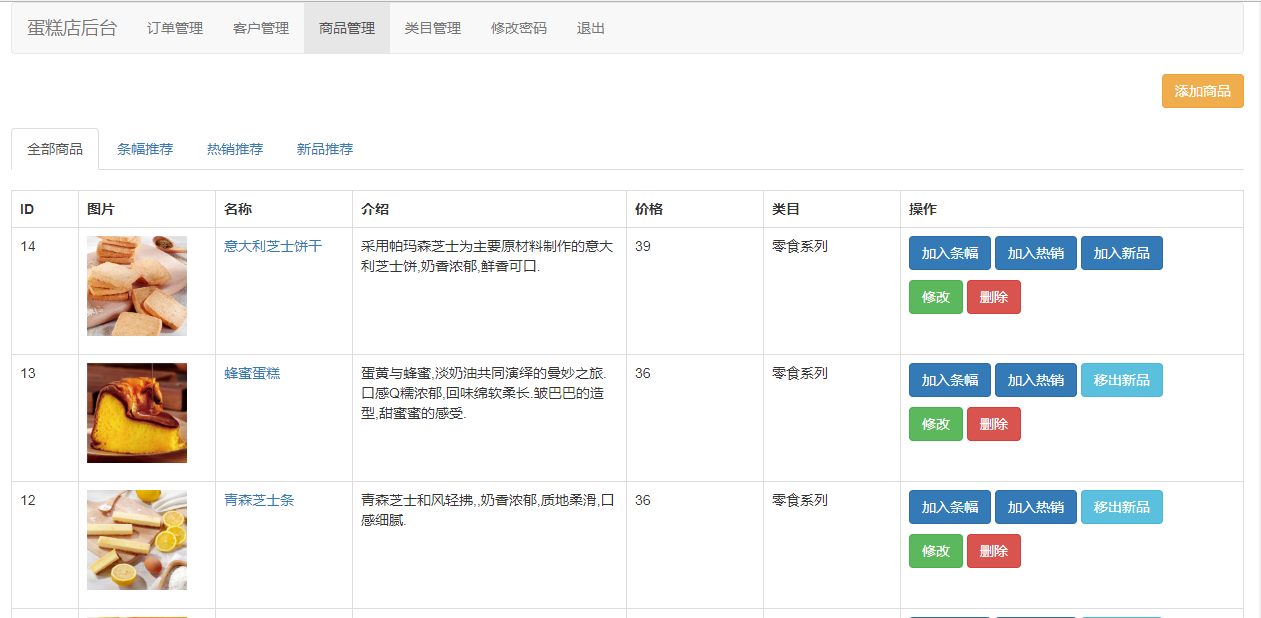Click 加入新品 for product ID 14
The height and width of the screenshot is (618, 1261).
1122,253
